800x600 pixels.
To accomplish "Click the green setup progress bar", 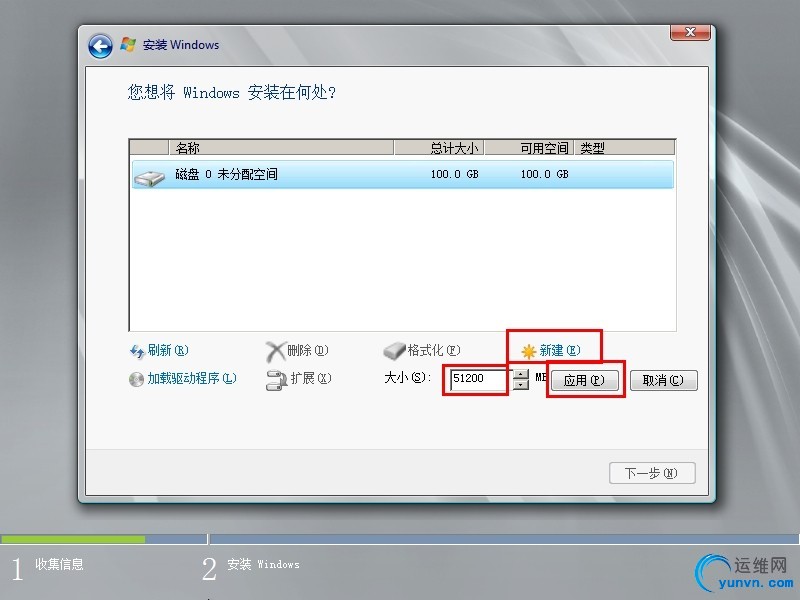I will click(x=73, y=539).
